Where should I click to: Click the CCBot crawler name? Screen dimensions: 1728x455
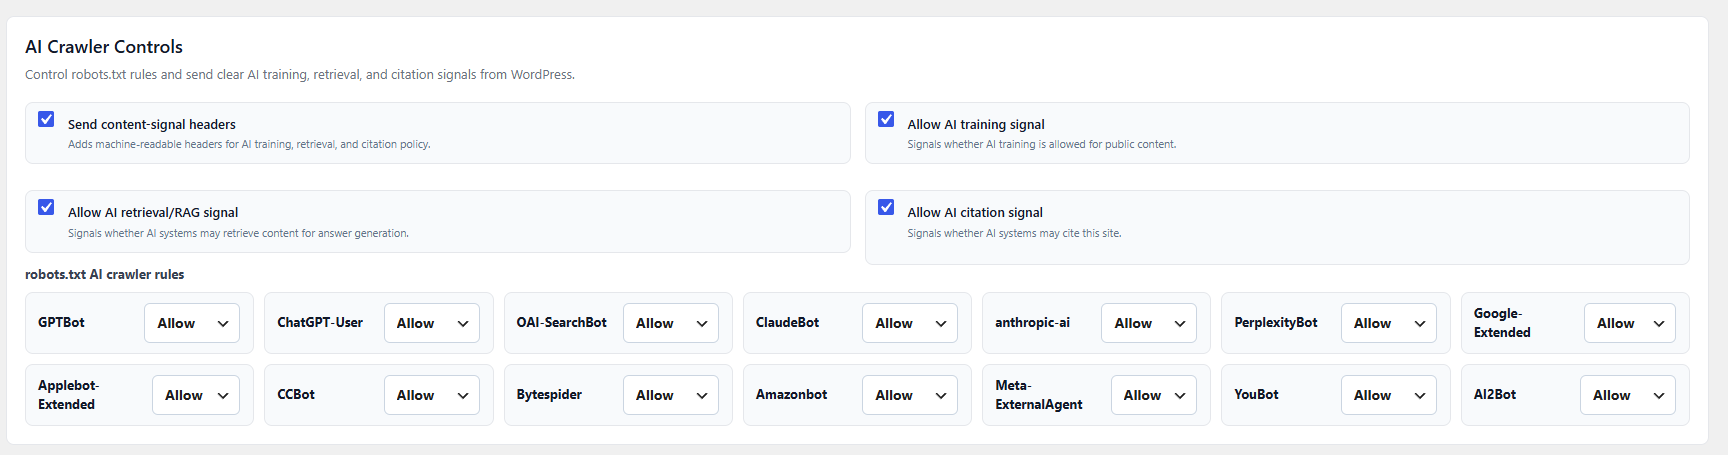[296, 394]
